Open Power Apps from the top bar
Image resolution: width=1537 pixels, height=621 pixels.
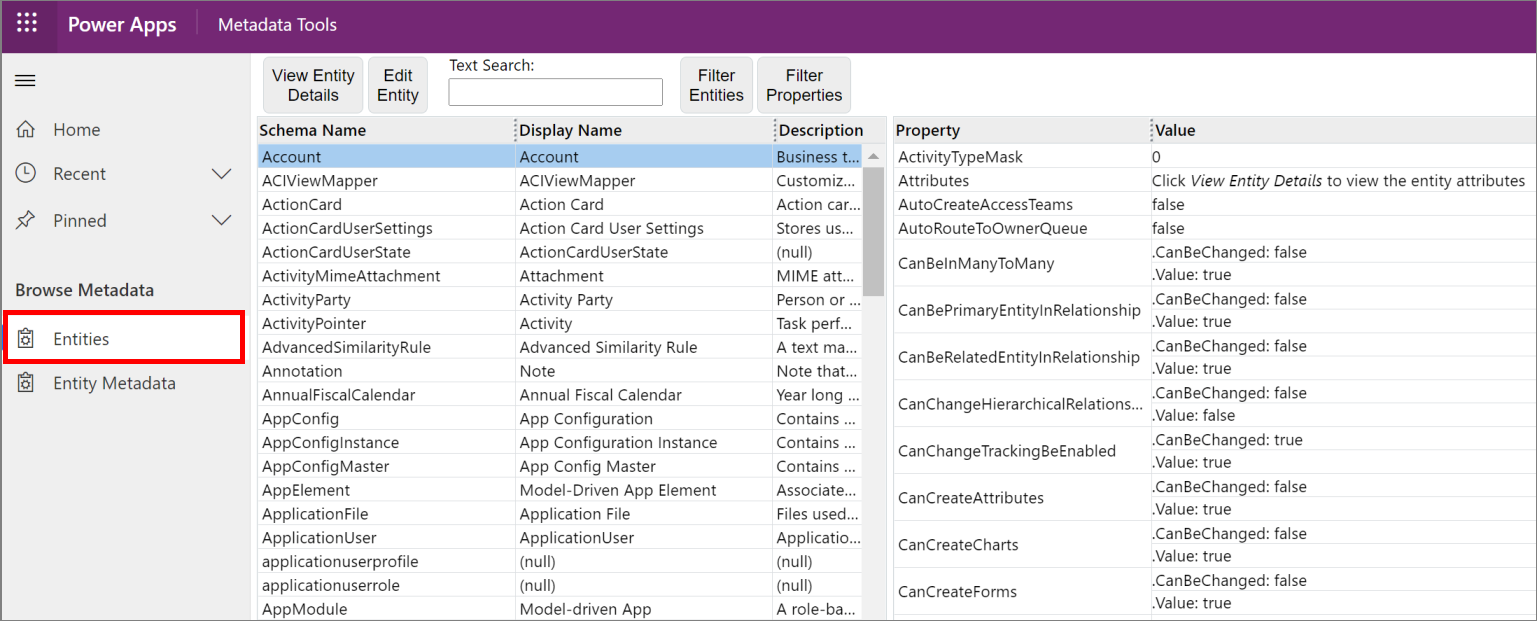pyautogui.click(x=122, y=24)
